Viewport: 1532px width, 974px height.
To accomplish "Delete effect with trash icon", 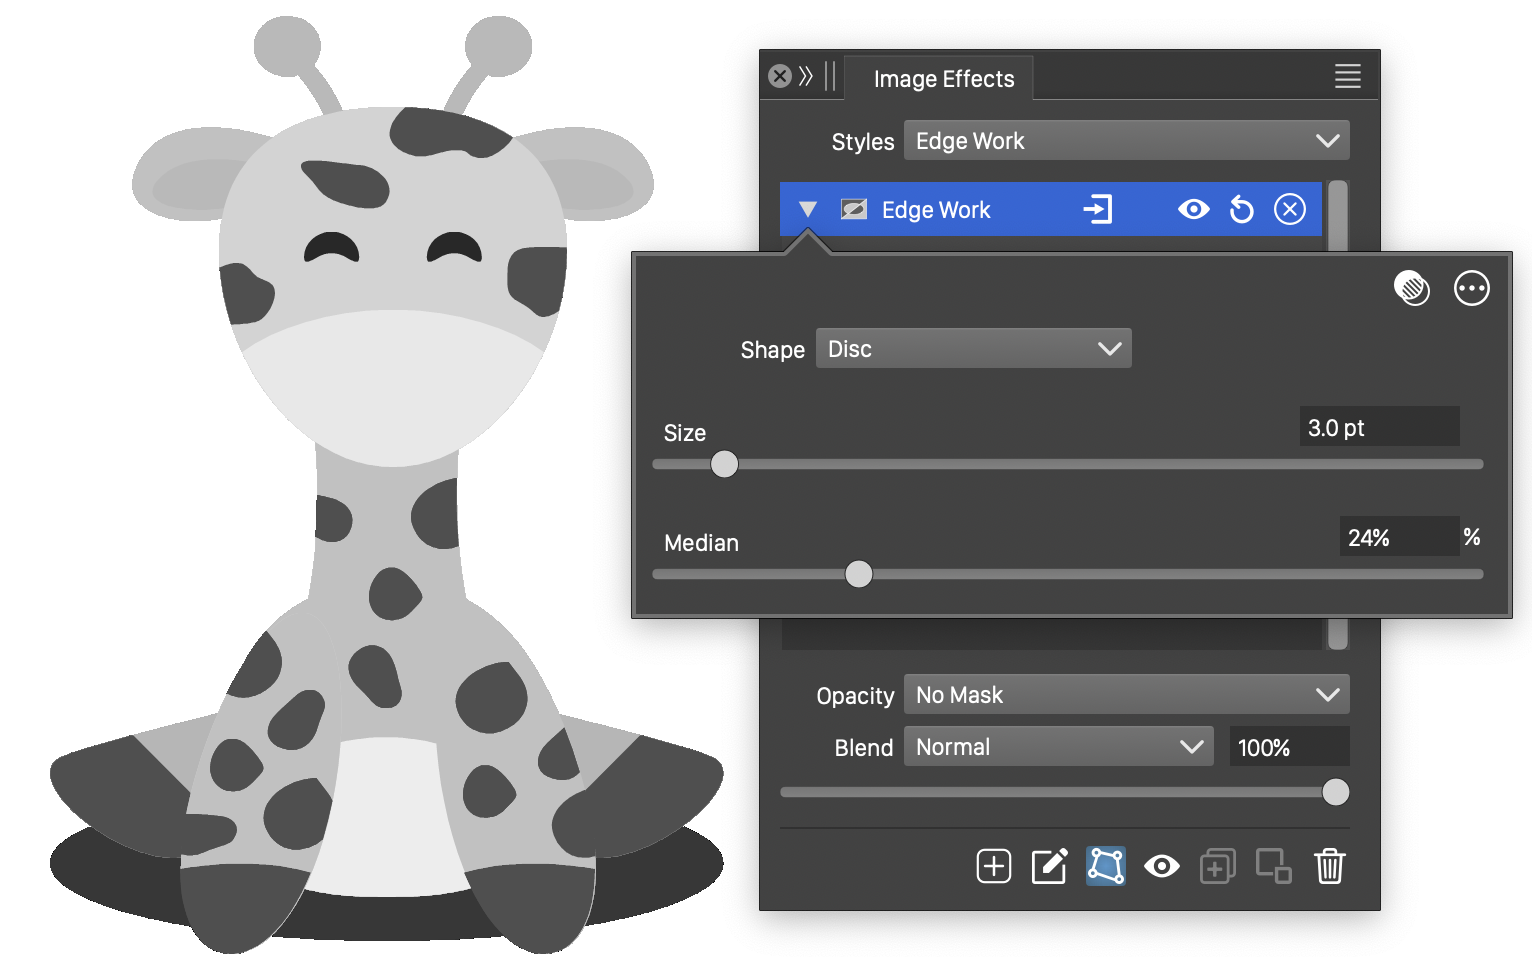I will coord(1329,866).
